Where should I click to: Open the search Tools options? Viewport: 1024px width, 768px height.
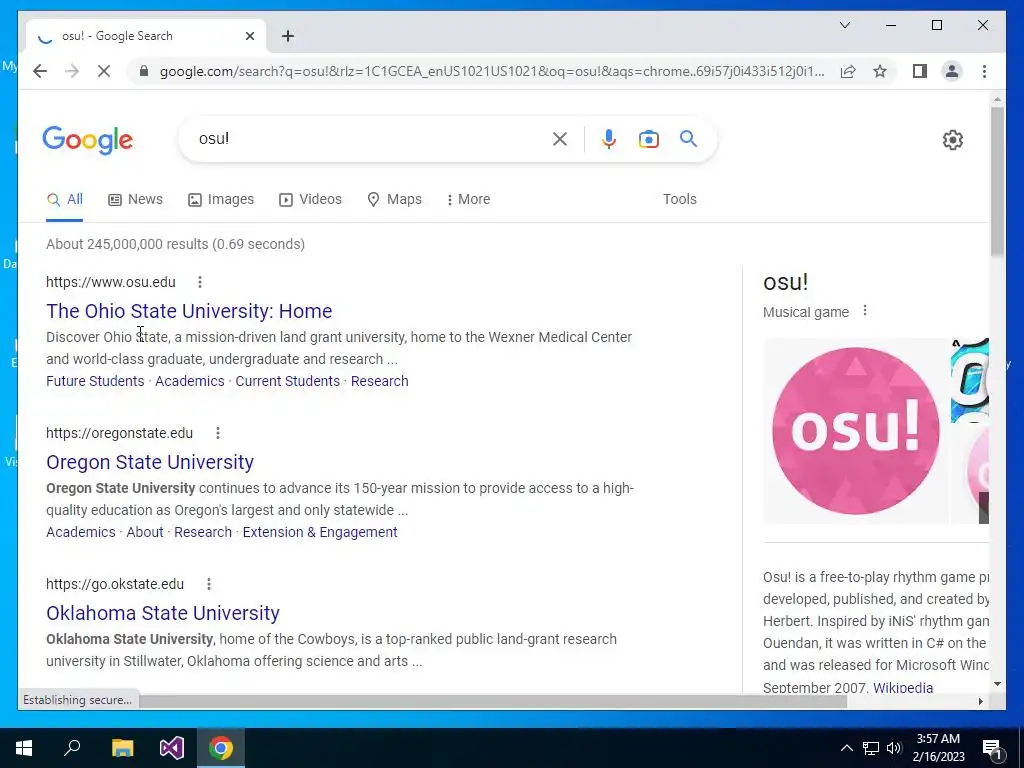[x=680, y=199]
